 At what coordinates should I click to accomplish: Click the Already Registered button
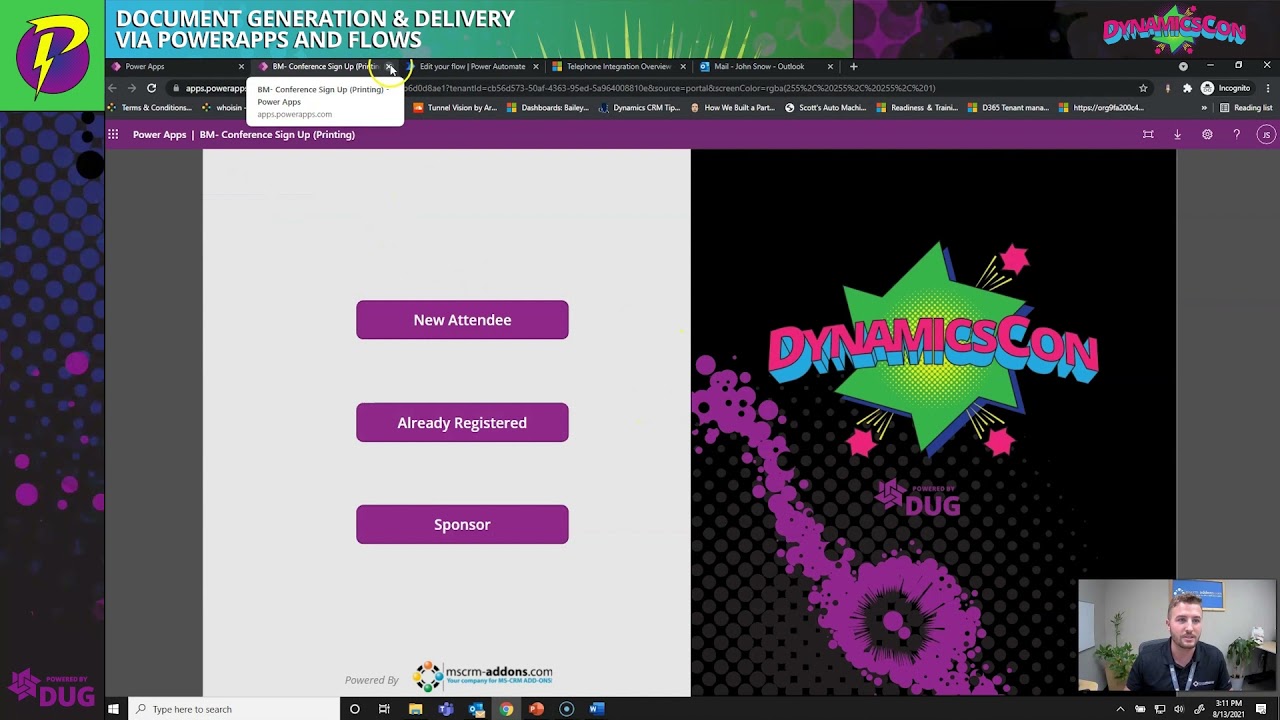point(462,423)
